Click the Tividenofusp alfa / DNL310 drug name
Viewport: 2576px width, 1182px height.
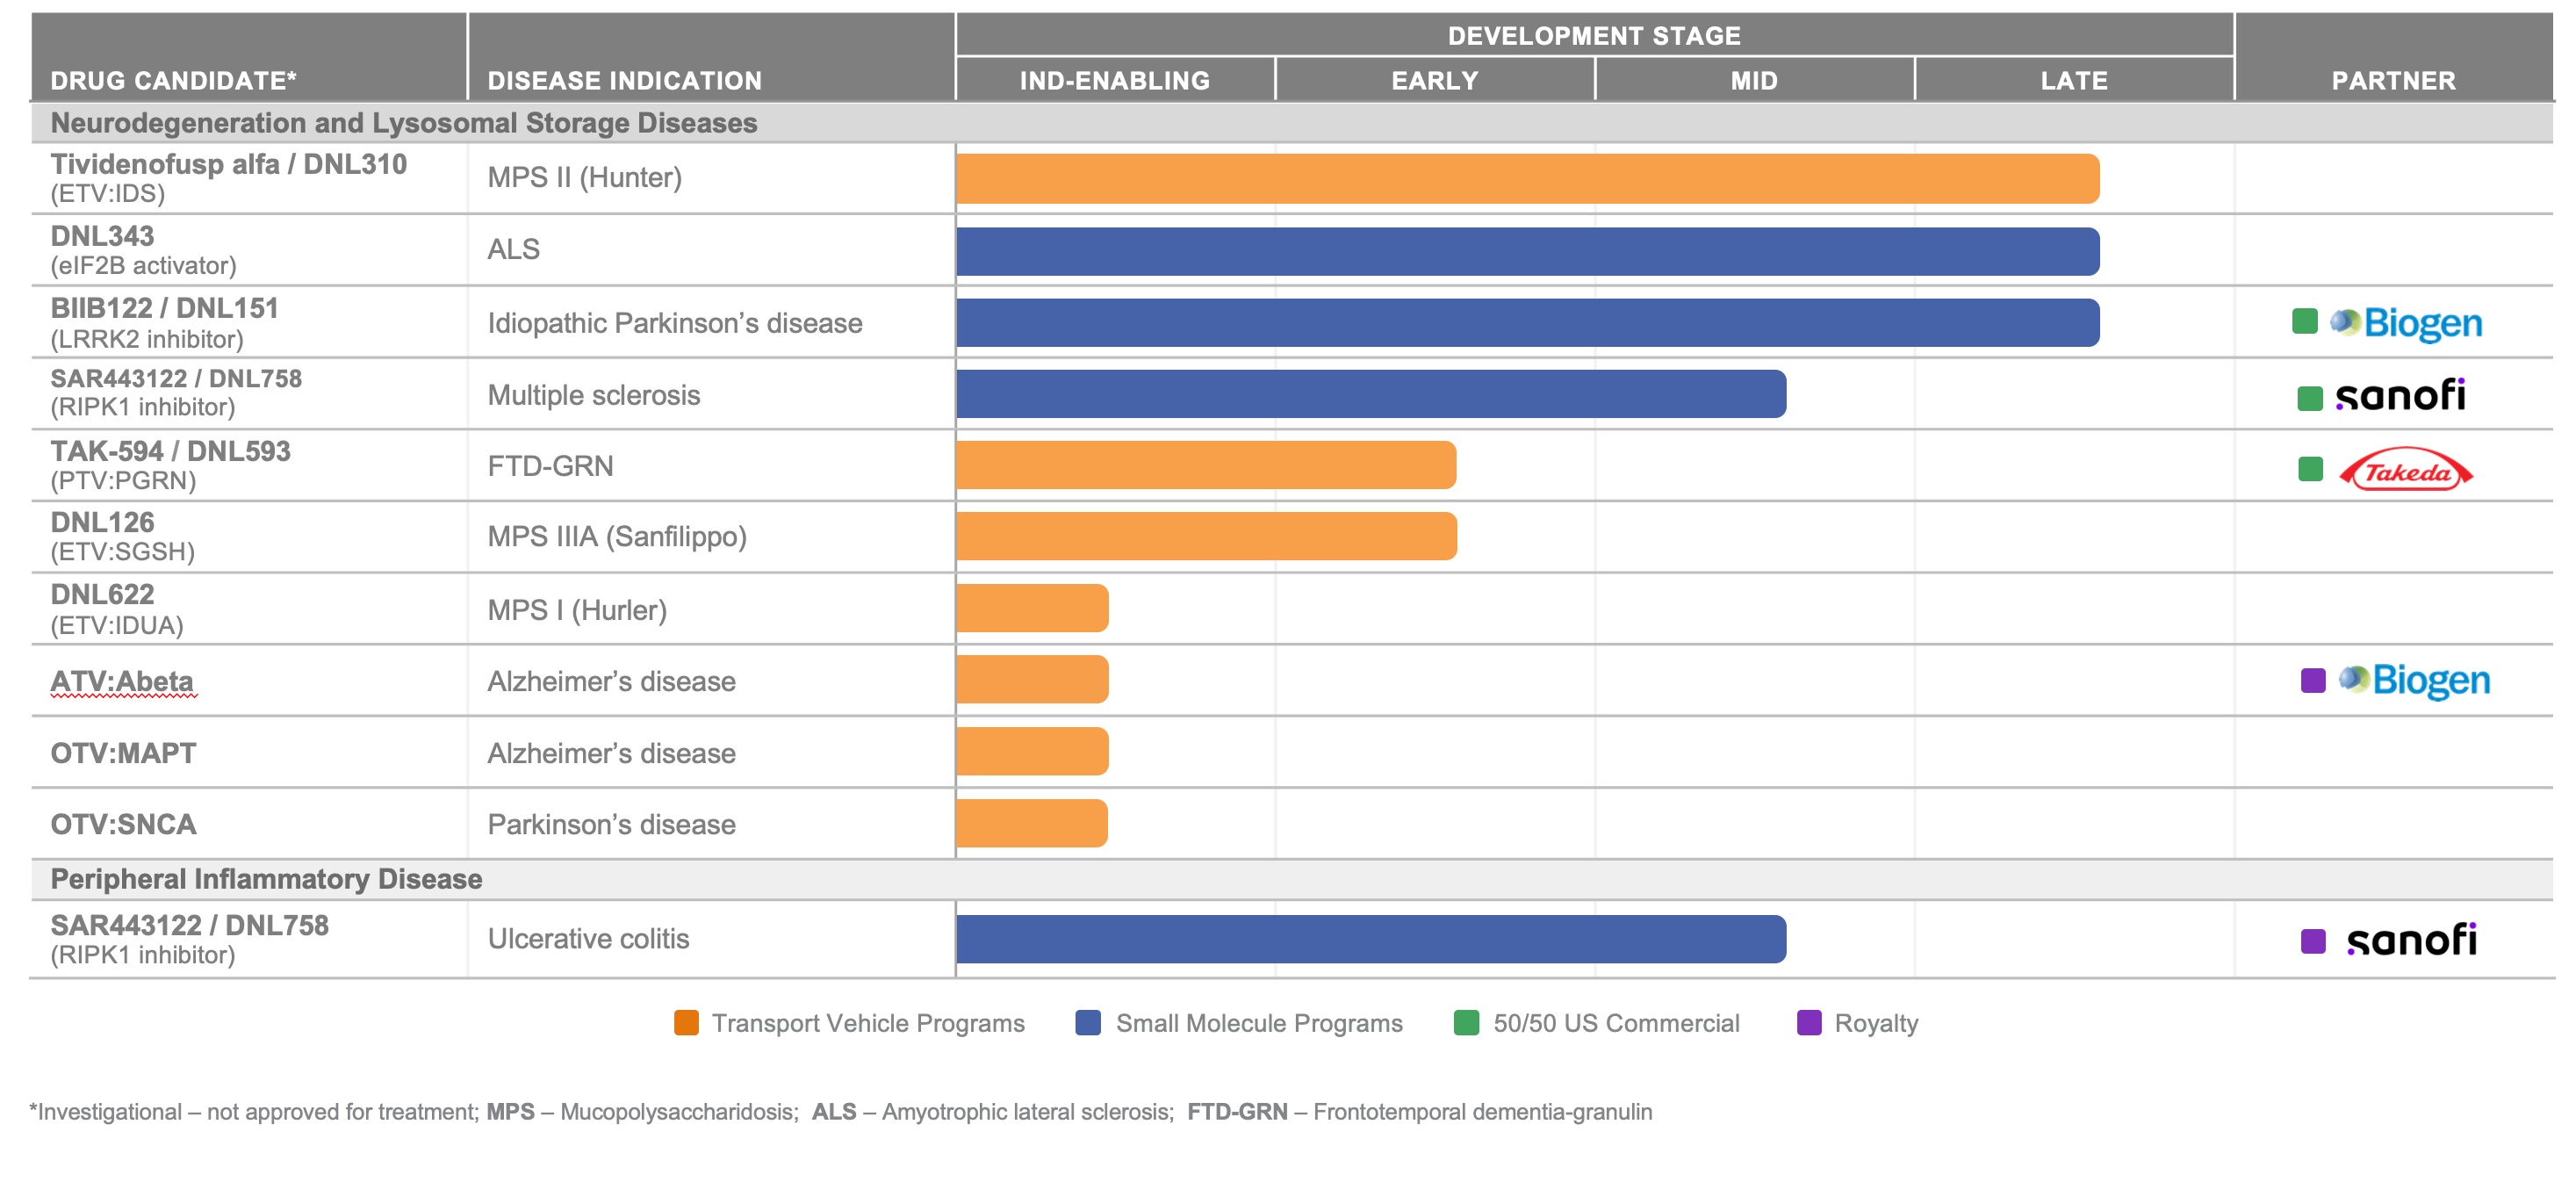(x=228, y=164)
